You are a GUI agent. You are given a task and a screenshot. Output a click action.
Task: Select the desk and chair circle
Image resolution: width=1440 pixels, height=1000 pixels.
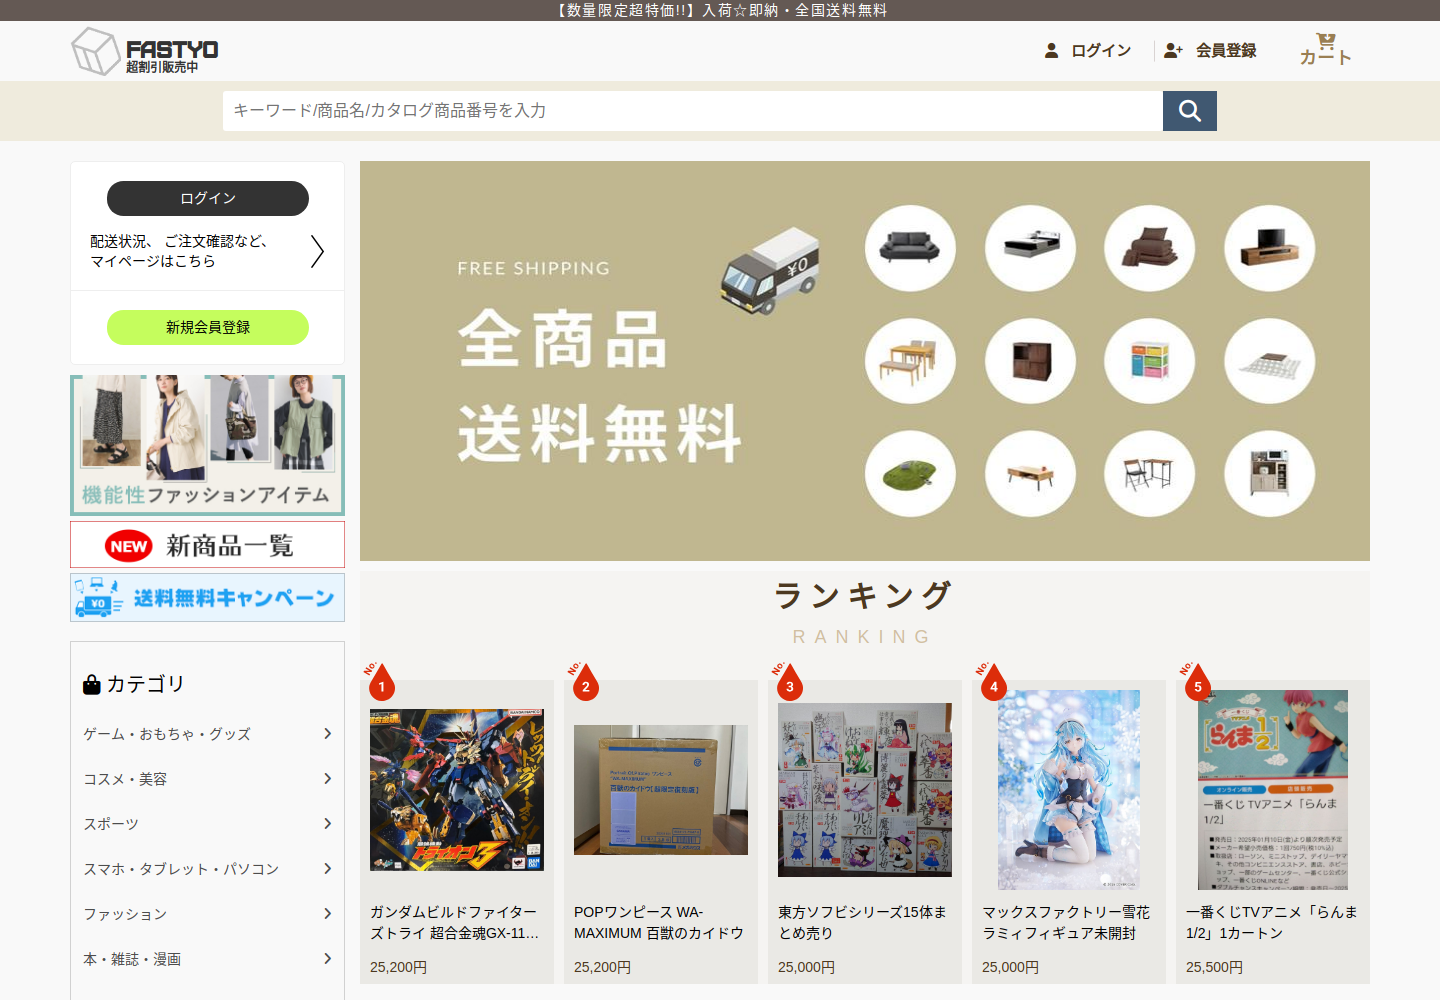pyautogui.click(x=1150, y=474)
